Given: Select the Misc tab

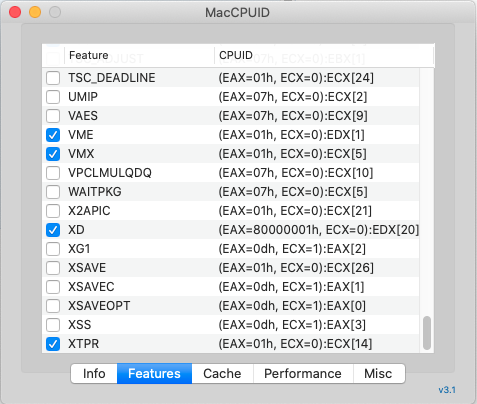Looking at the screenshot, I should click(x=379, y=374).
